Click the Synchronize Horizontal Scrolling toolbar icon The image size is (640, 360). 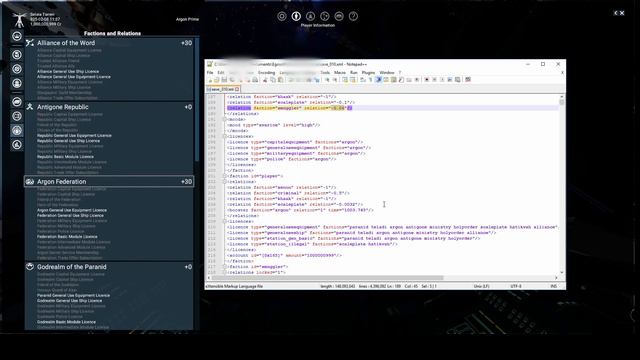353,80
